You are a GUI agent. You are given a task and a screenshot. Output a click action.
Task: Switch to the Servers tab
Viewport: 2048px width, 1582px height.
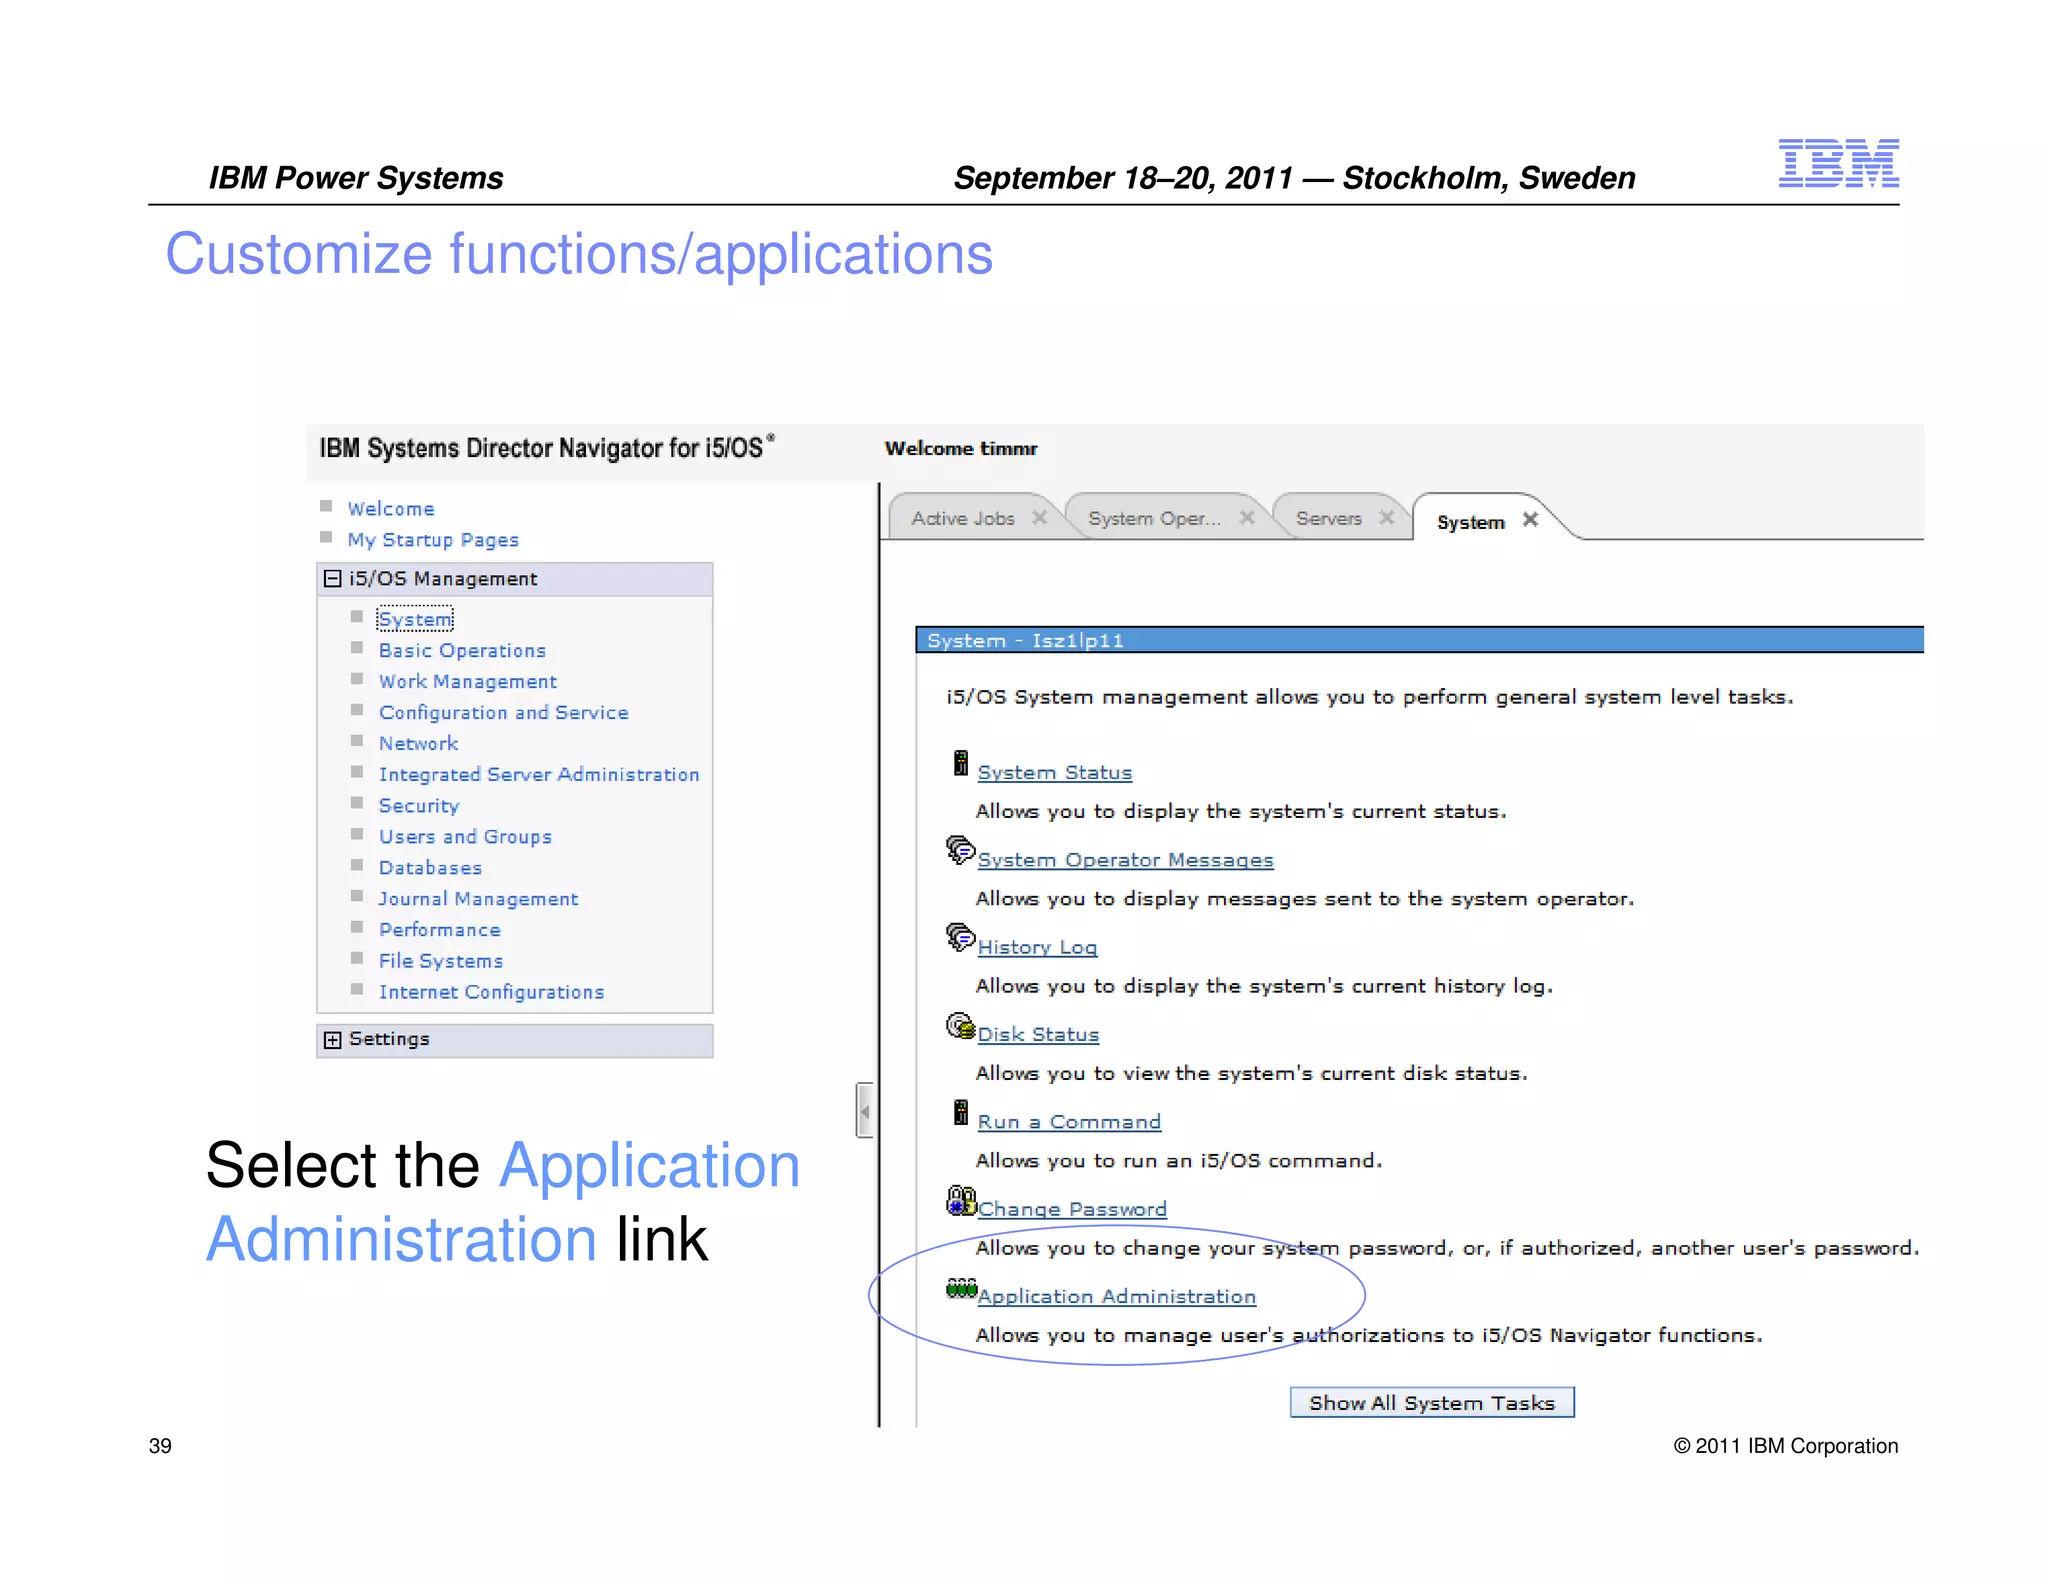pos(1329,518)
